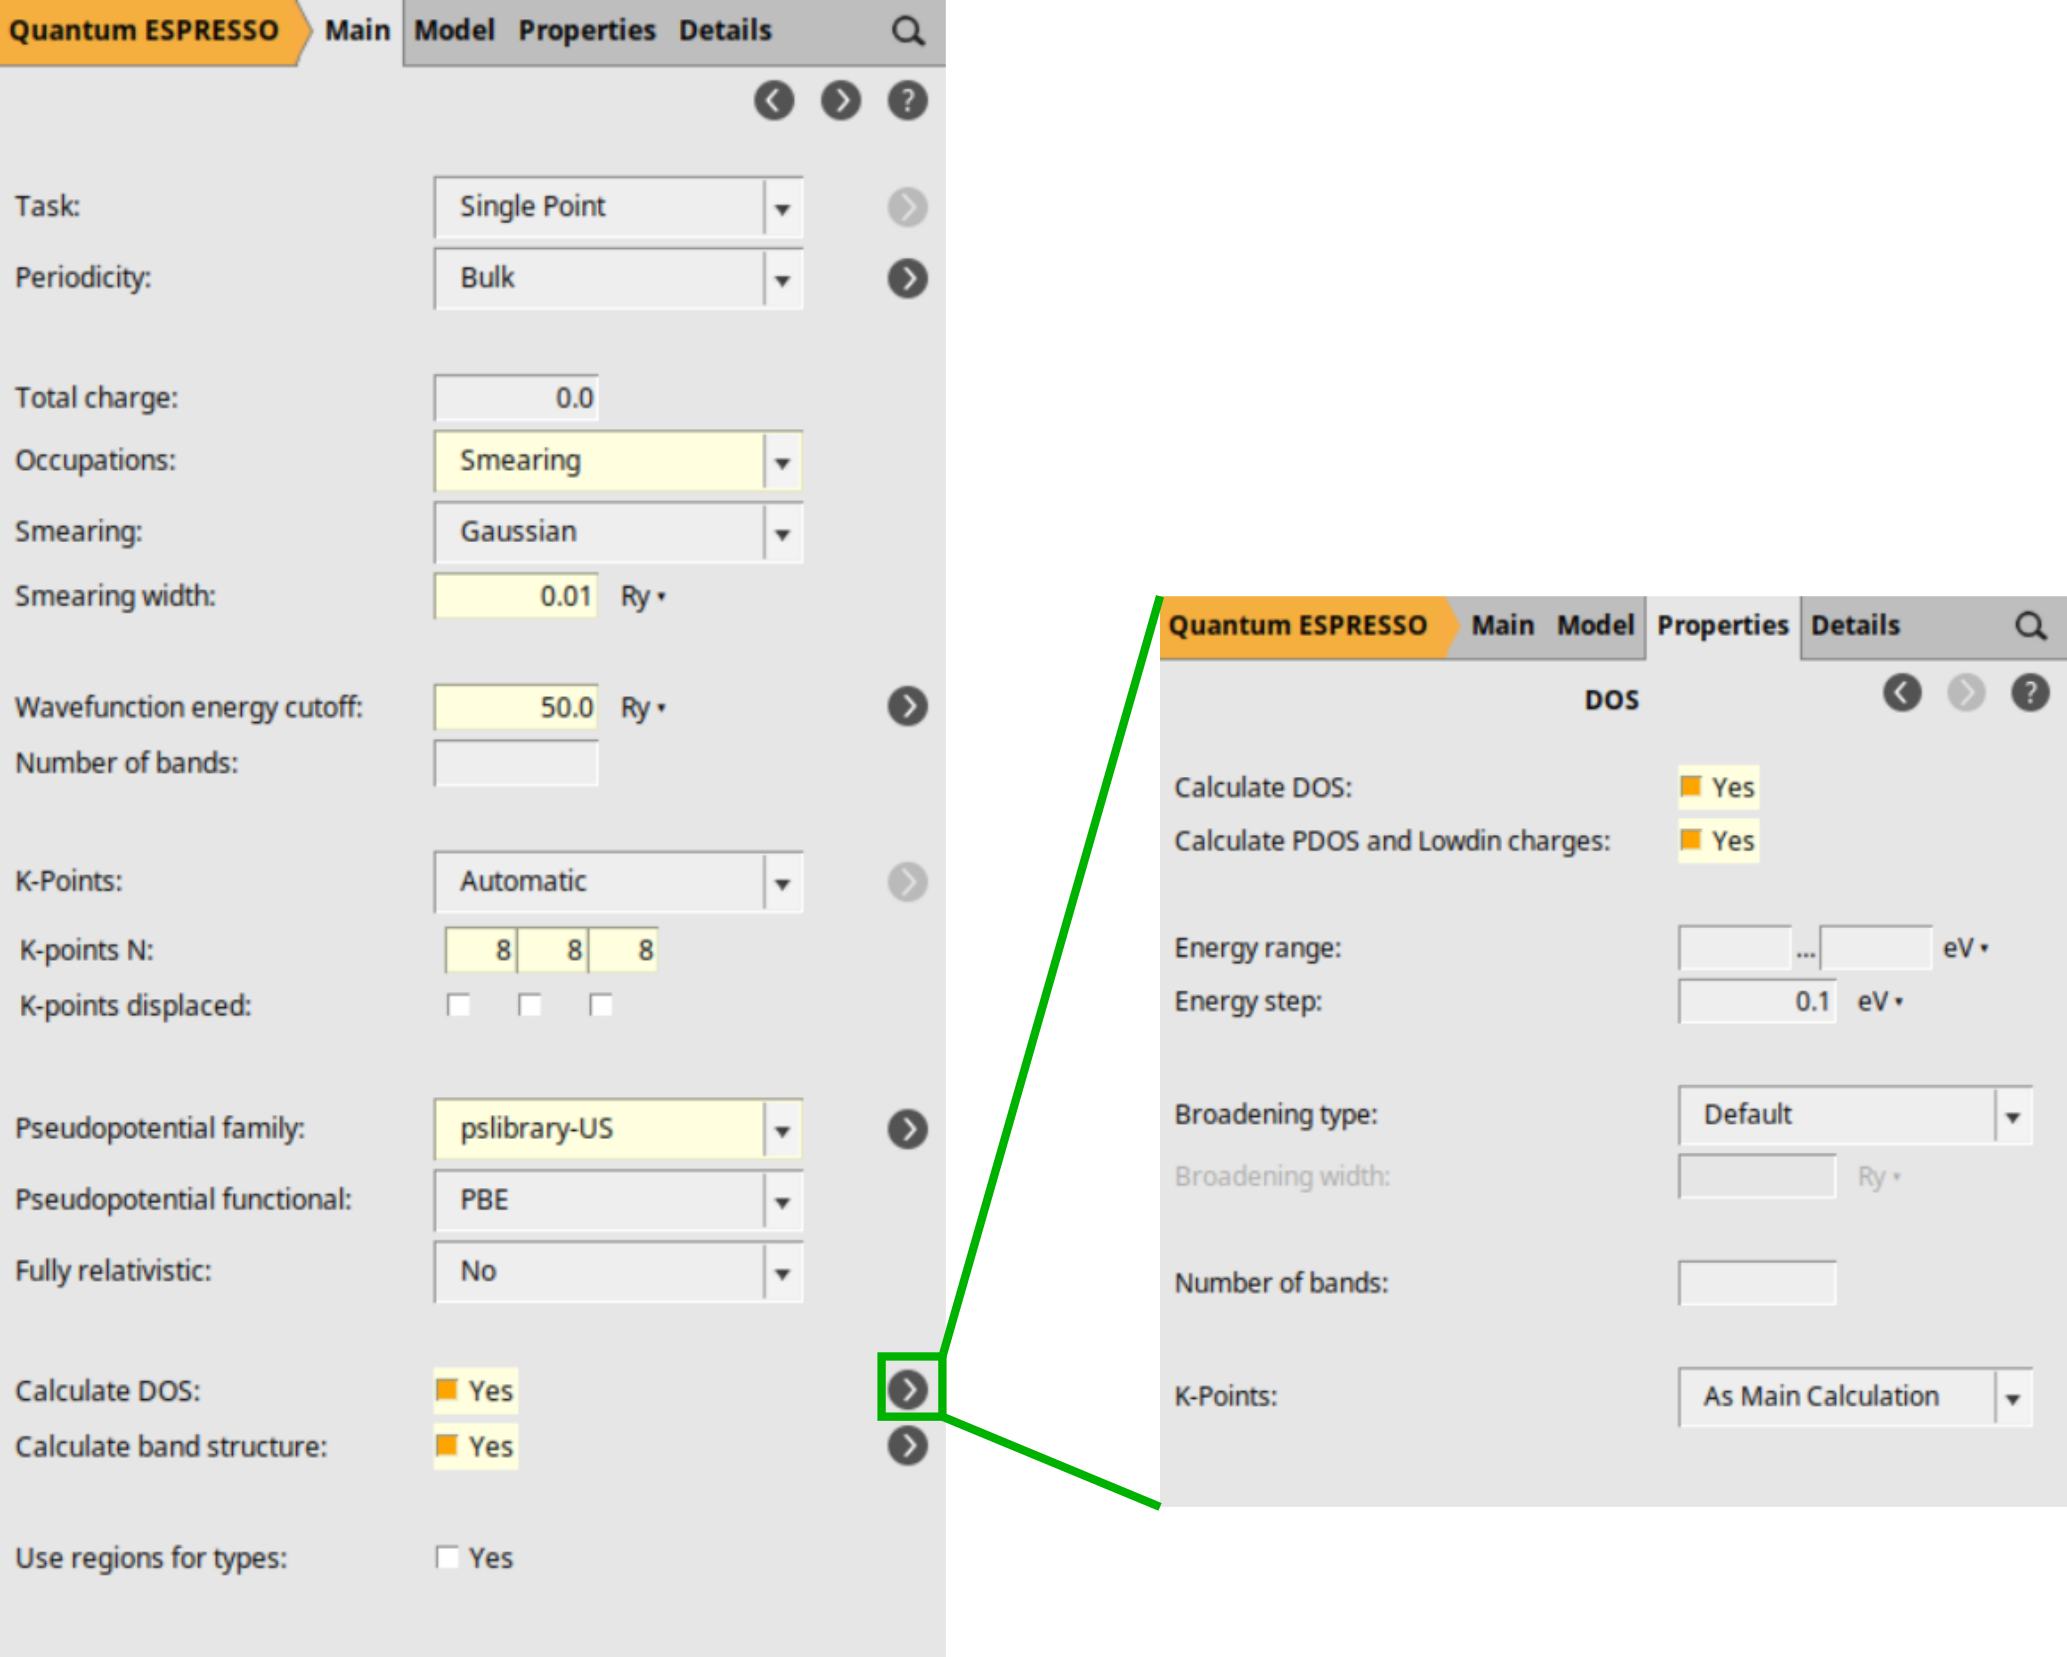The width and height of the screenshot is (2067, 1657).
Task: Open the Periodicity details arrow icon
Action: tap(908, 278)
